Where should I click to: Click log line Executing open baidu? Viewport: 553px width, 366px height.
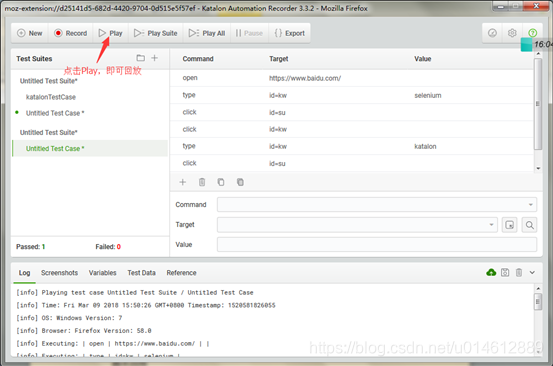pyautogui.click(x=113, y=343)
